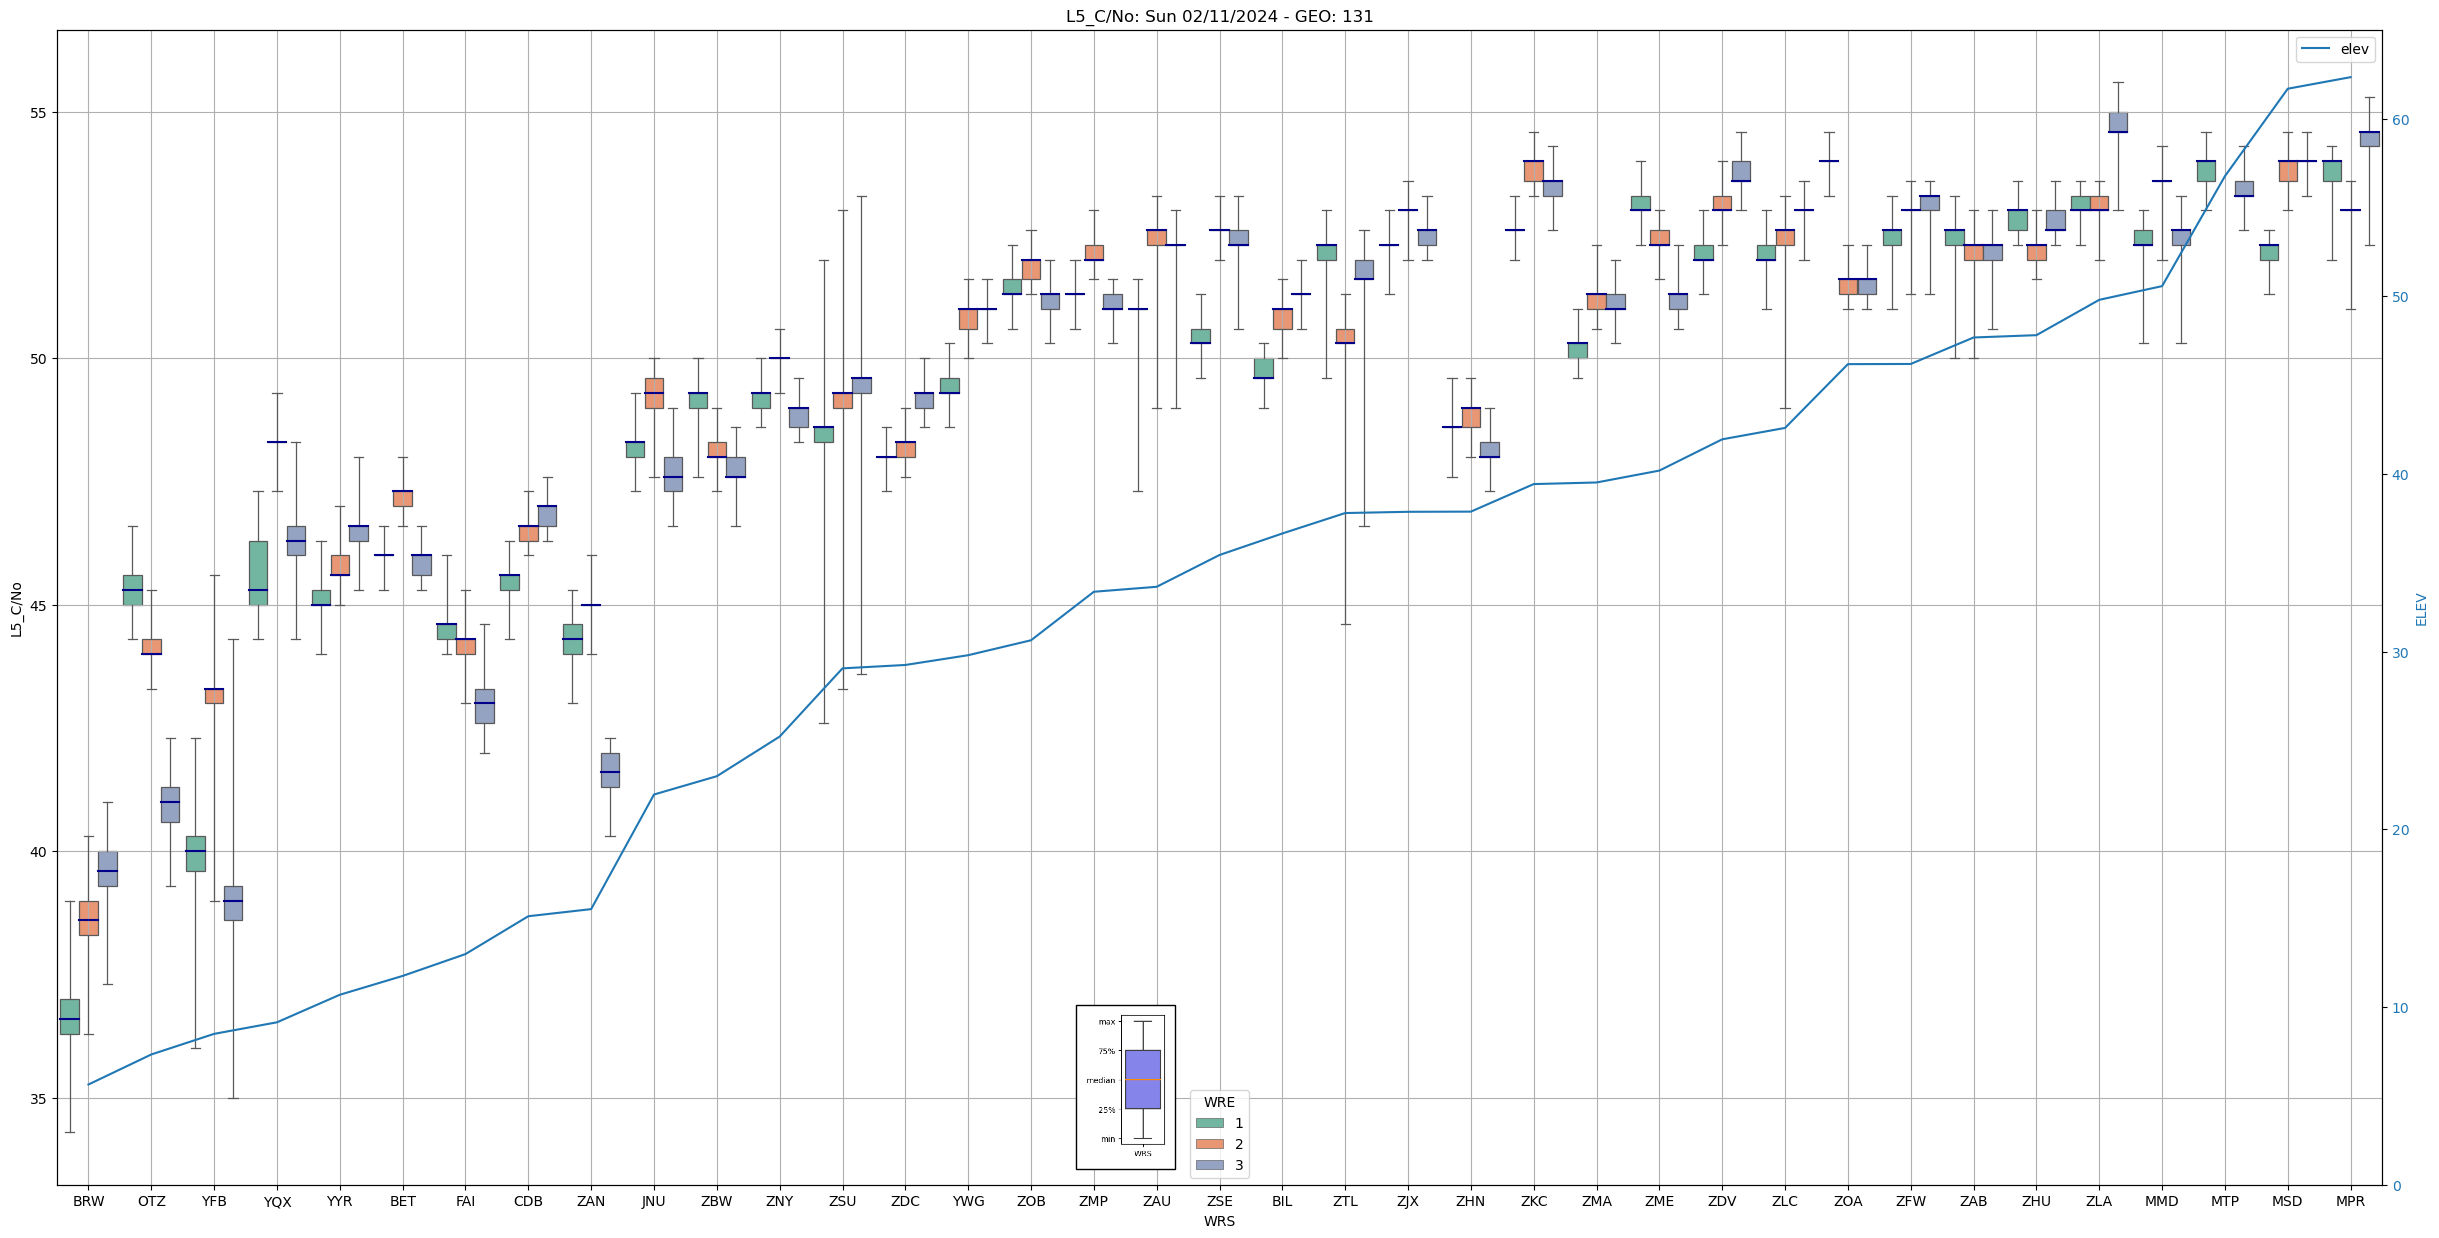Click the ZLA station tick label

(x=2099, y=1202)
